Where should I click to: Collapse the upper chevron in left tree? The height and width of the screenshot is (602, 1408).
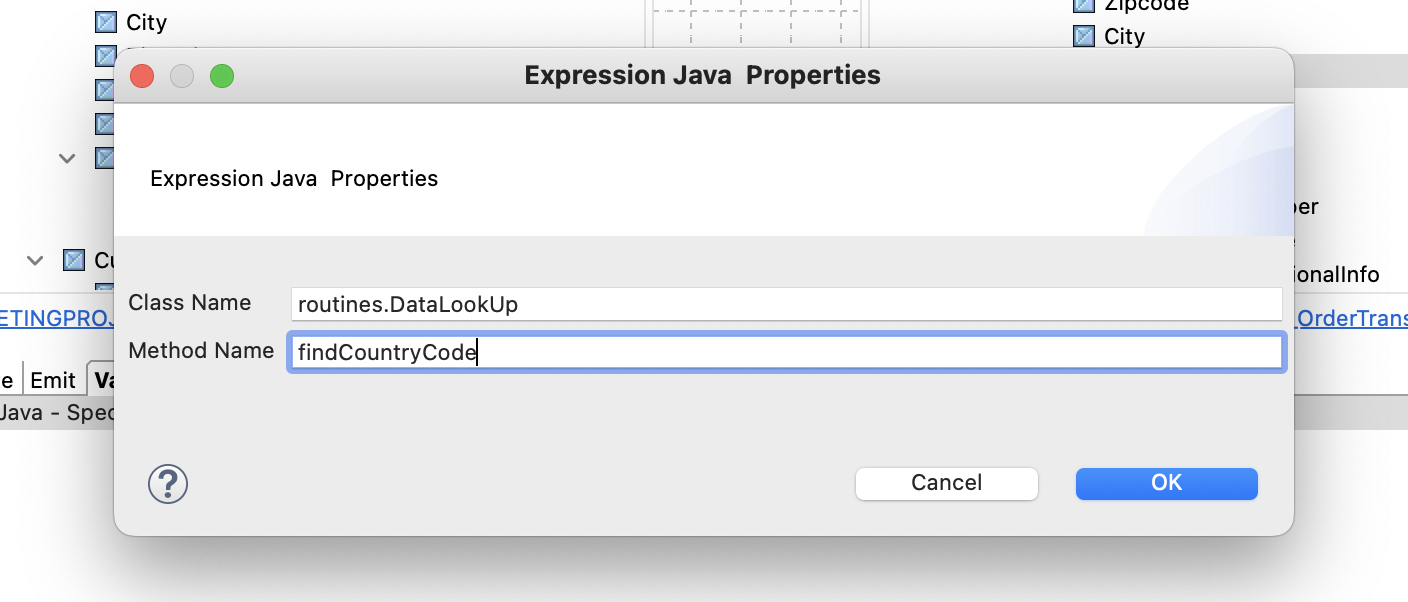67,158
